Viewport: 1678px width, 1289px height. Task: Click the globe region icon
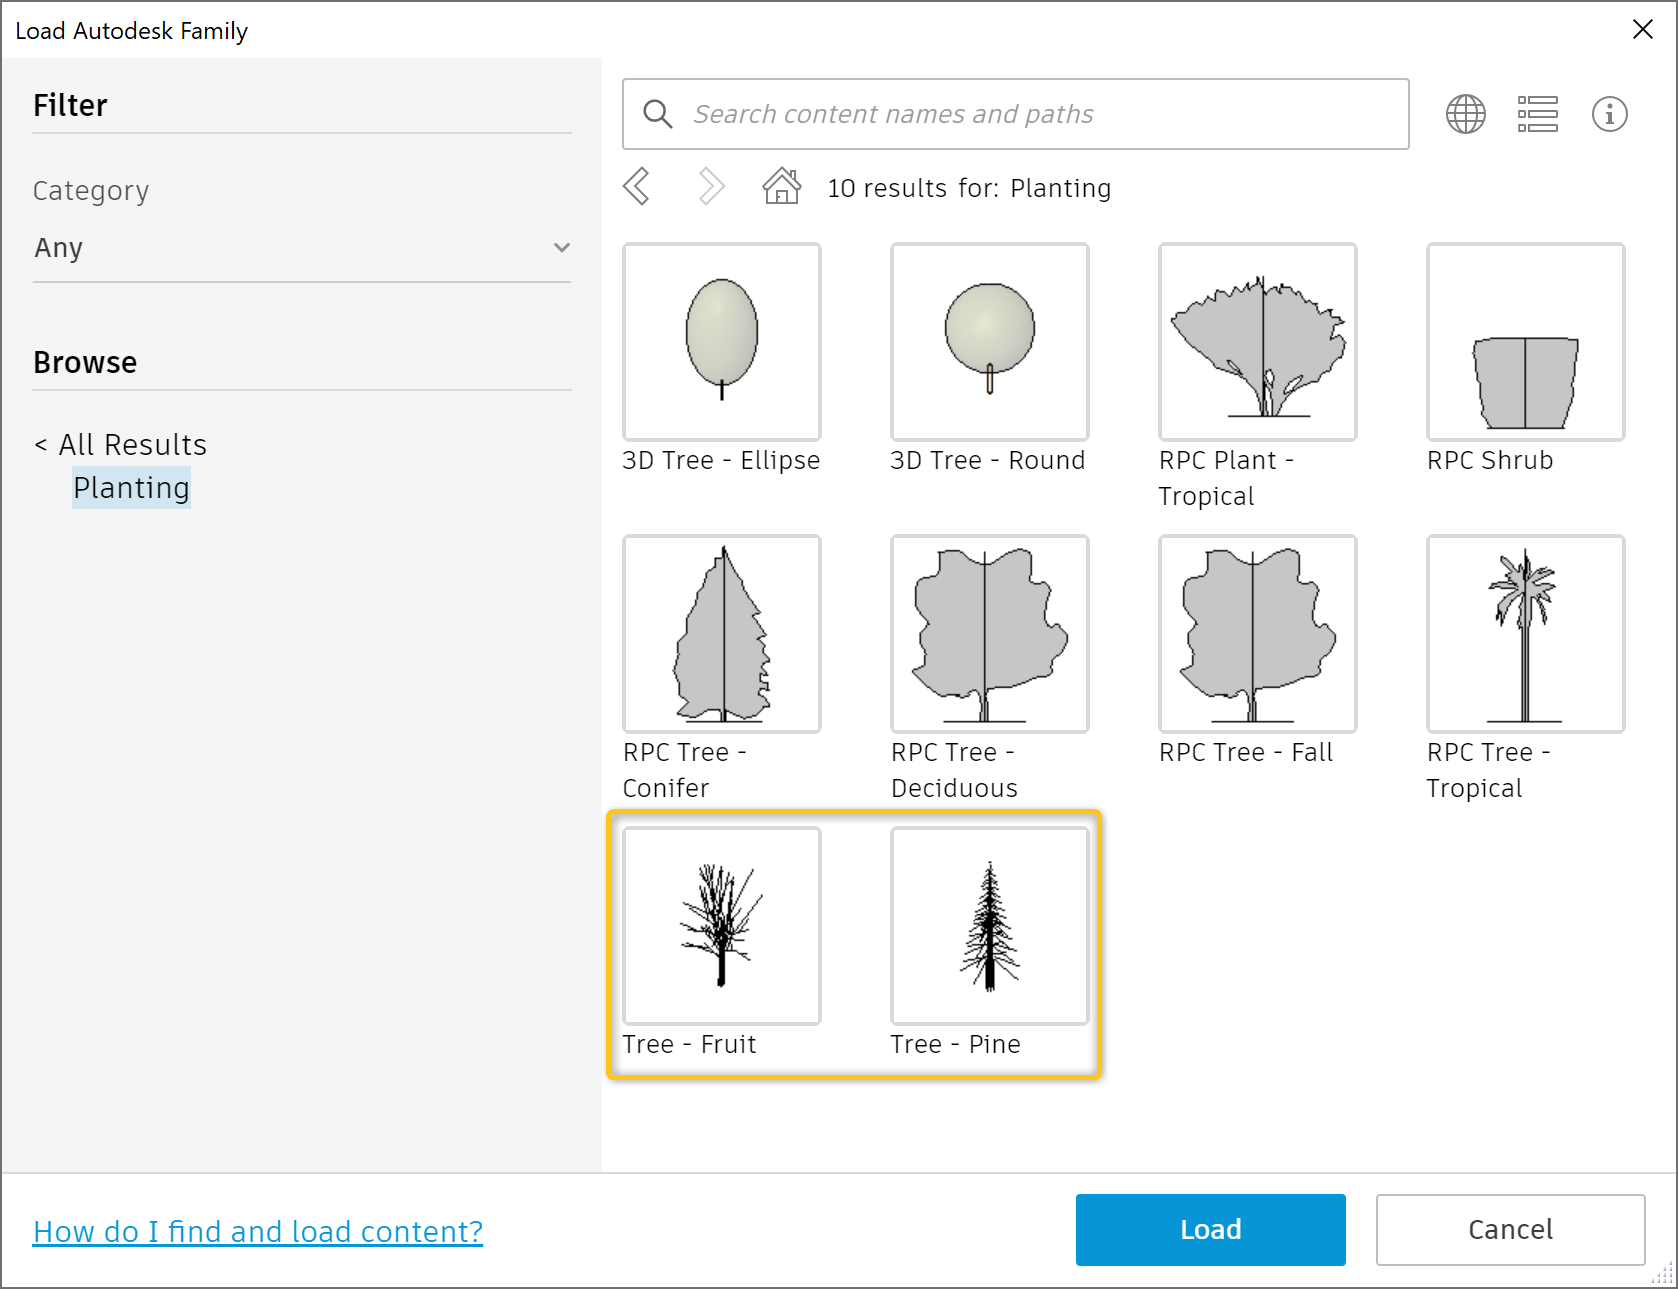click(x=1465, y=114)
